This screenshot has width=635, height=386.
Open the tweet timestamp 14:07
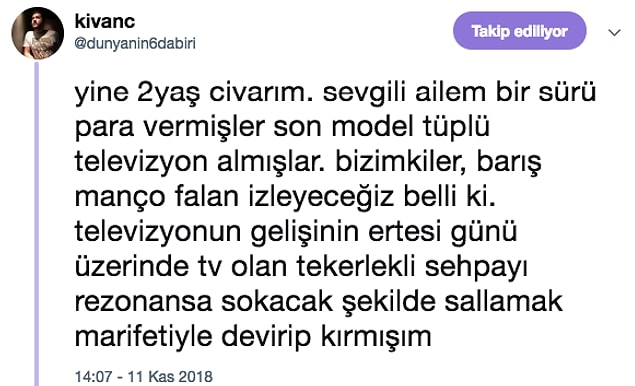point(93,377)
